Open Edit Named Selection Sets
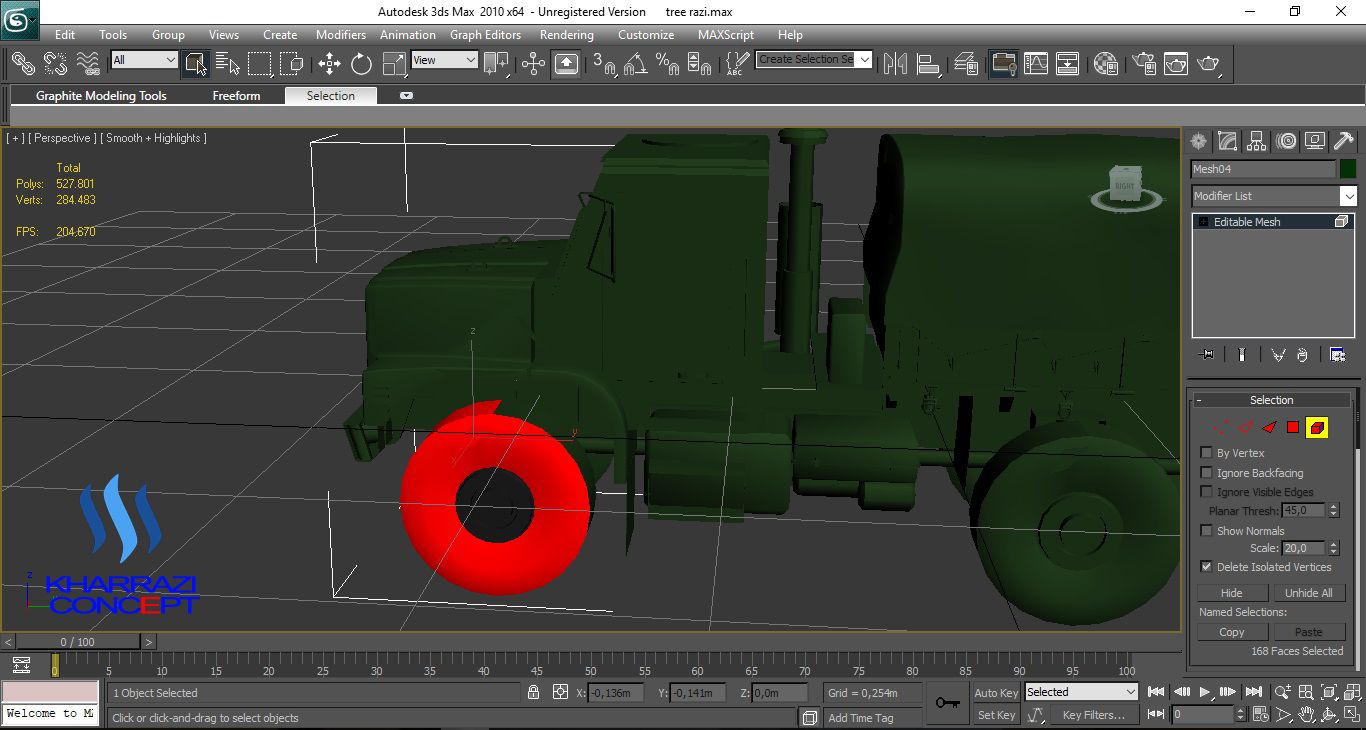Image resolution: width=1366 pixels, height=730 pixels. 737,64
